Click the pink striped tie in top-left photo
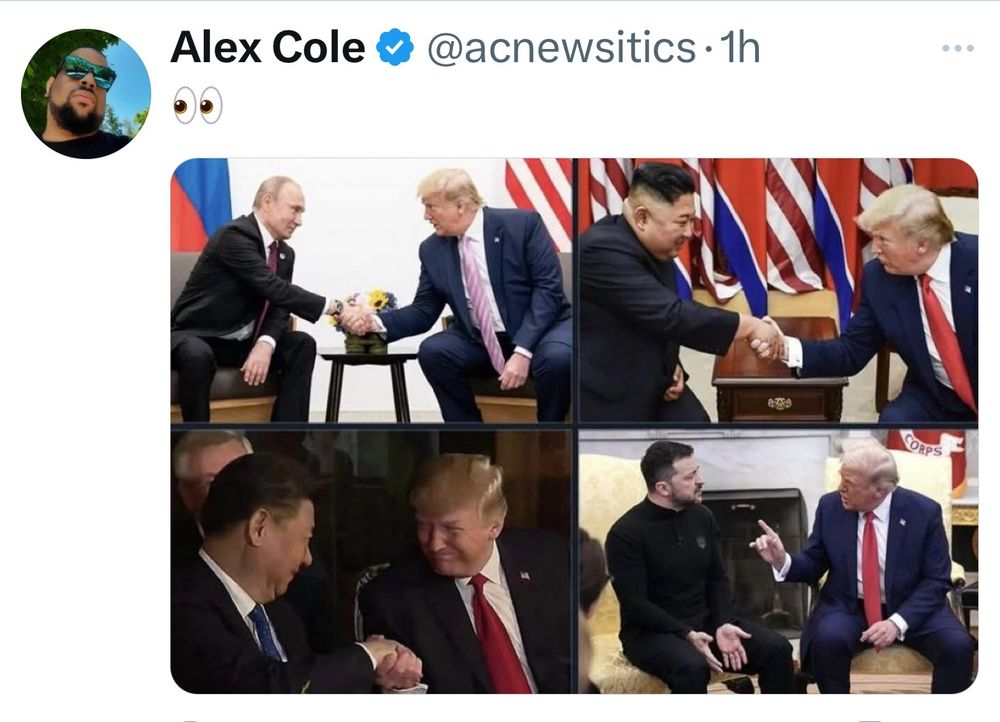The height and width of the screenshot is (722, 1000). [x=483, y=302]
